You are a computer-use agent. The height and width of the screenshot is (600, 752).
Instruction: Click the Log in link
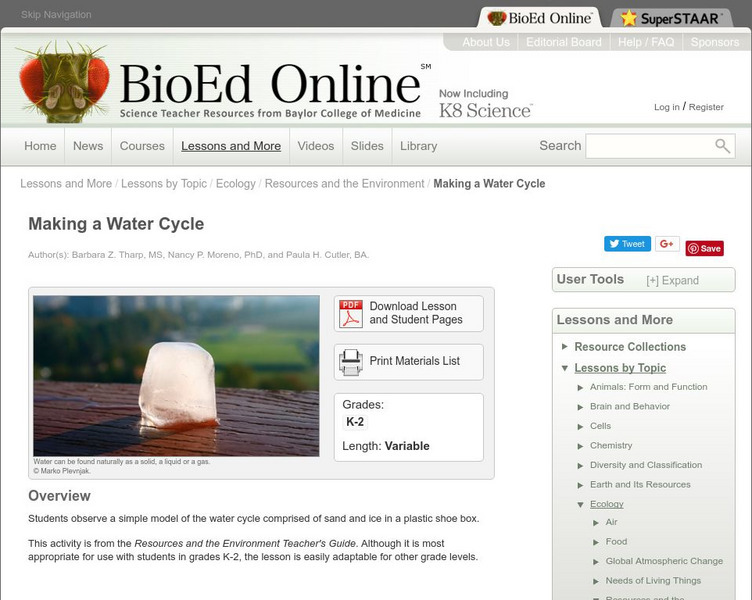pyautogui.click(x=667, y=107)
